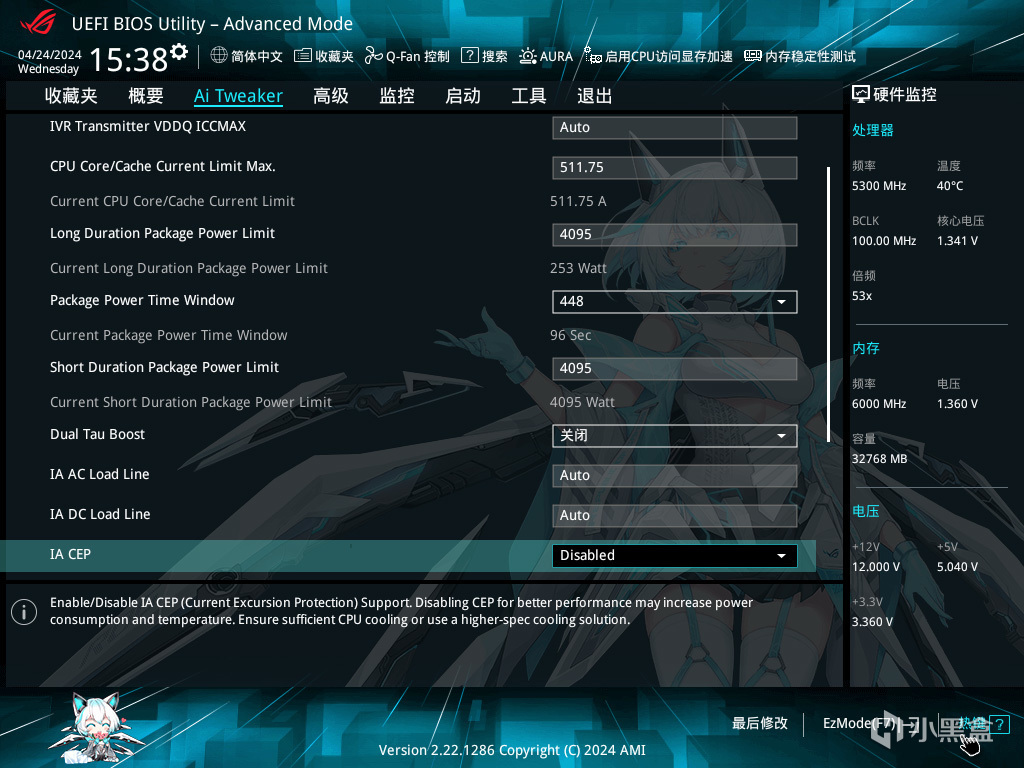Image resolution: width=1024 pixels, height=768 pixels.
Task: Change the IA CEP Disabled dropdown
Action: point(781,555)
